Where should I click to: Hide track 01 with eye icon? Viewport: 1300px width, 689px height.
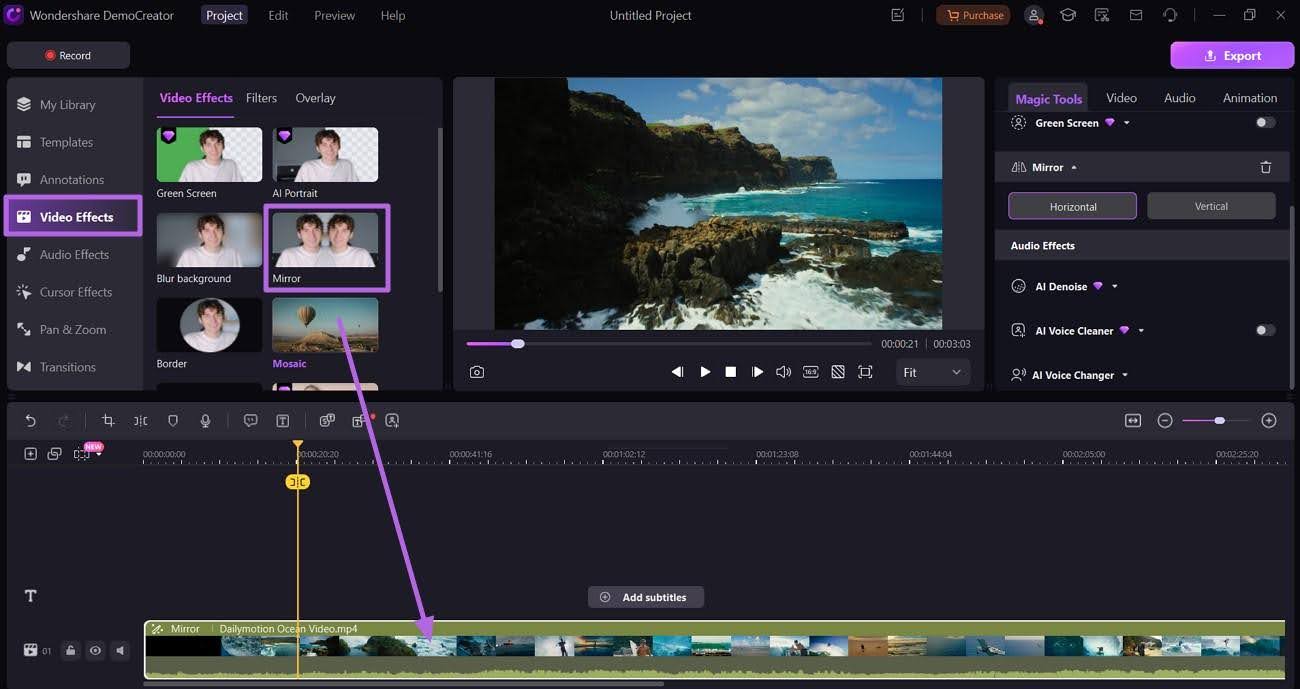[x=95, y=651]
